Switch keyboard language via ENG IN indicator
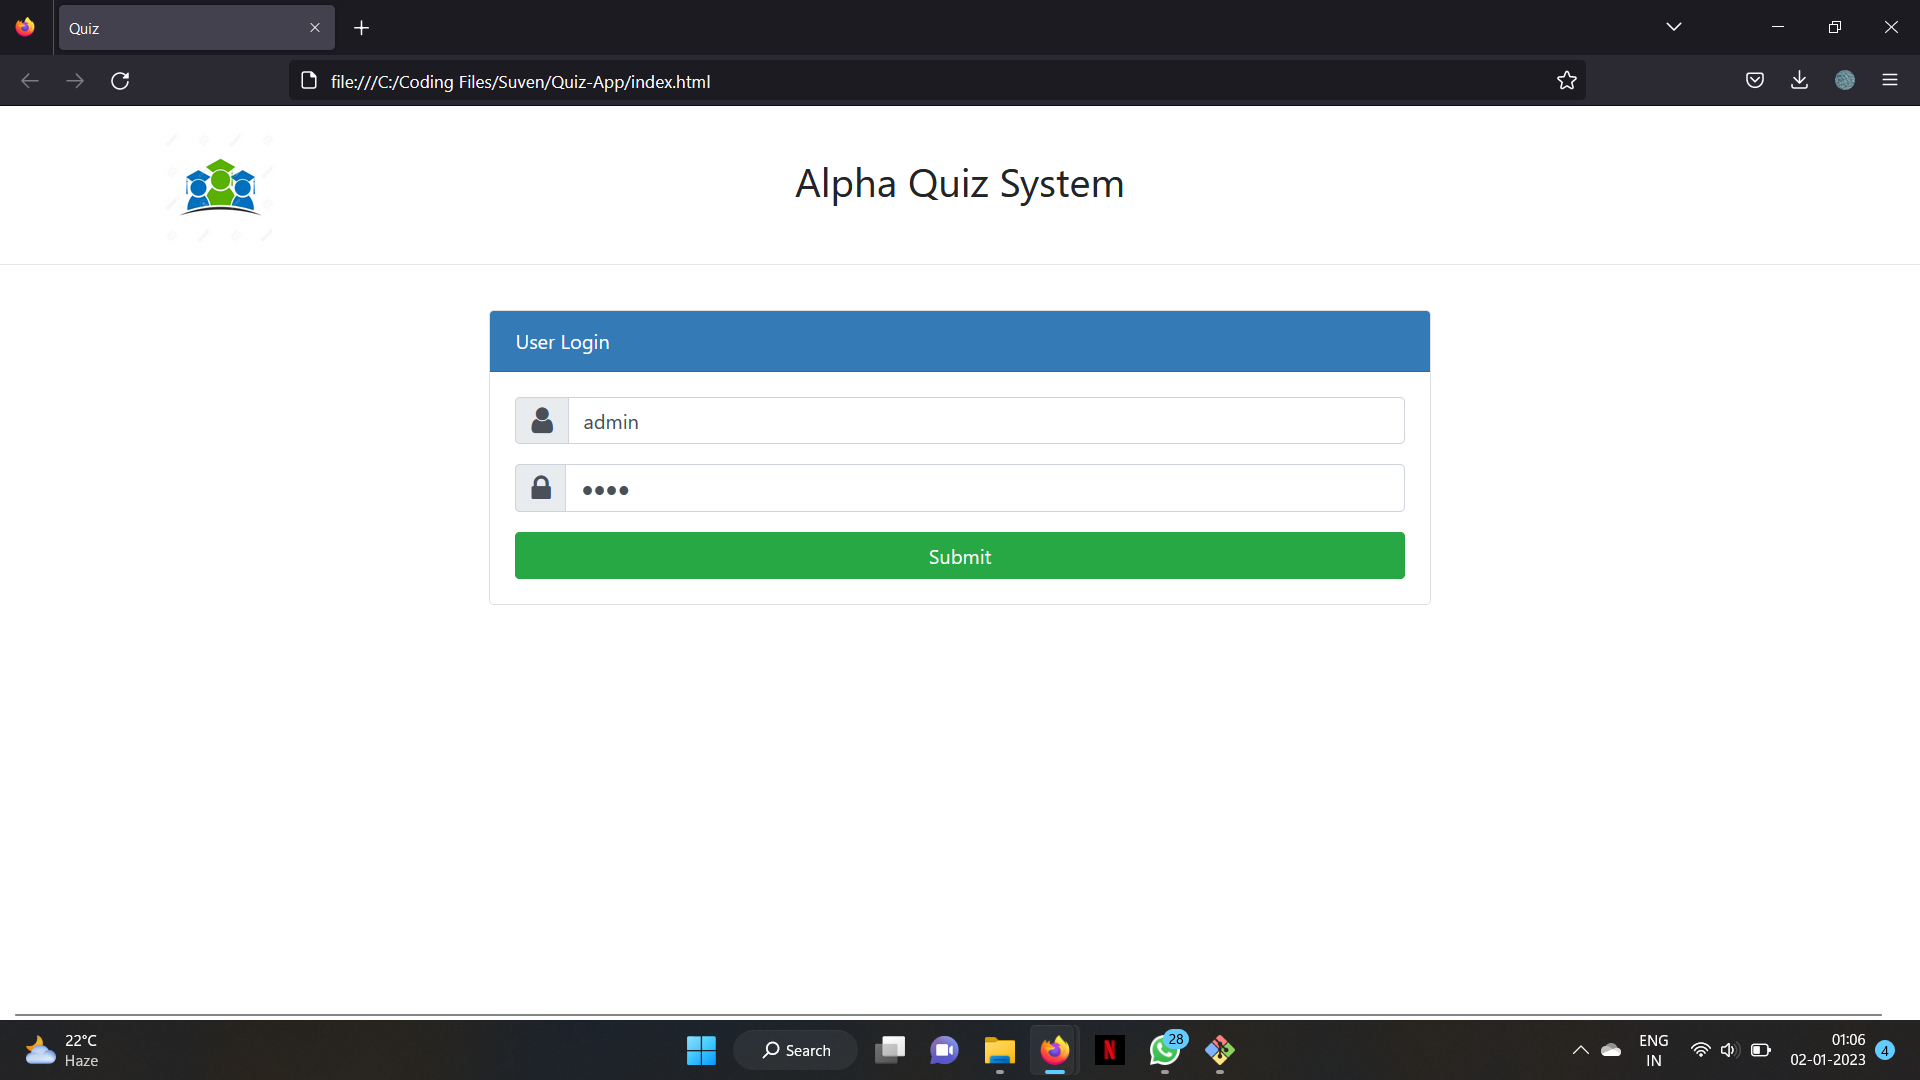Image resolution: width=1920 pixels, height=1080 pixels. tap(1653, 1050)
